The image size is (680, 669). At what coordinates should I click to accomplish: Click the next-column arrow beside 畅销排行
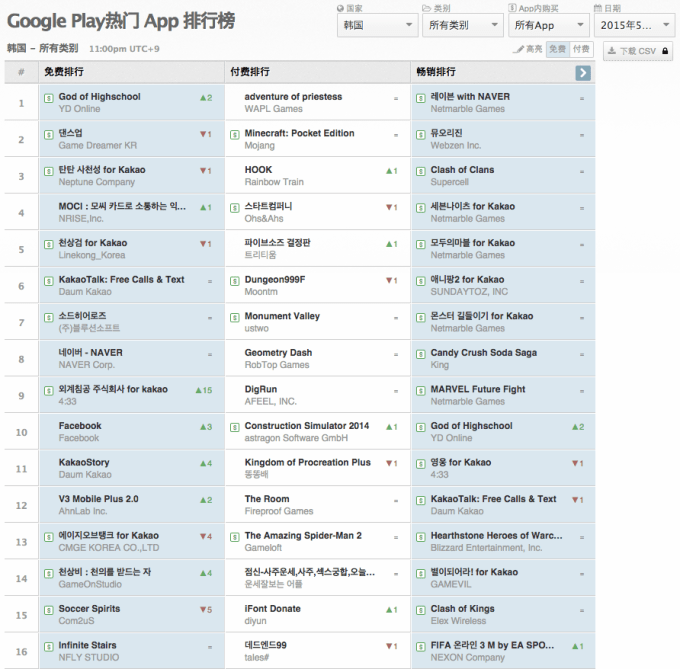coord(583,73)
